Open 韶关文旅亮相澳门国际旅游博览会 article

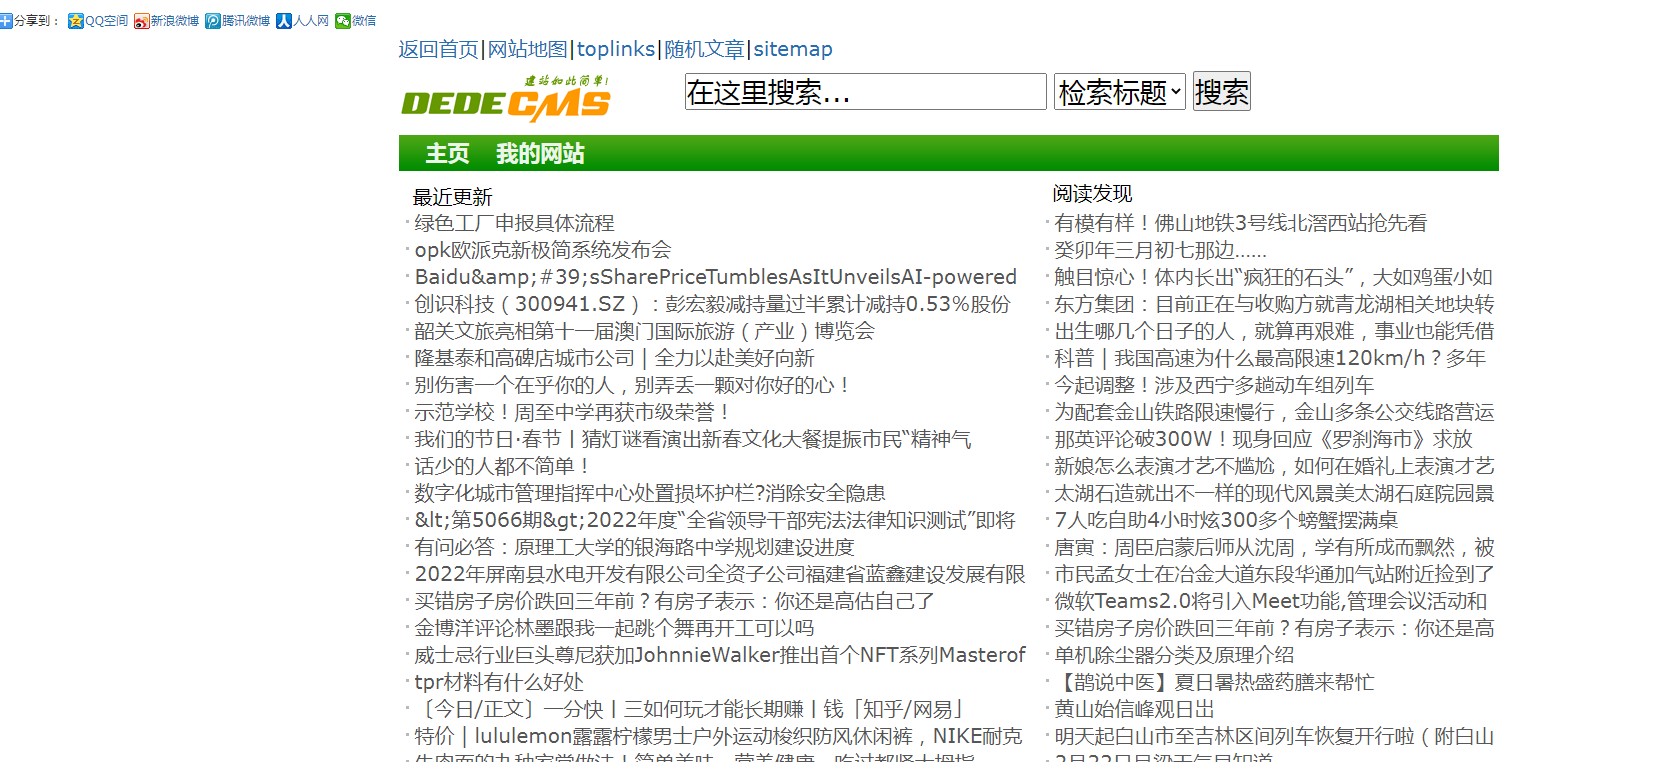point(644,331)
